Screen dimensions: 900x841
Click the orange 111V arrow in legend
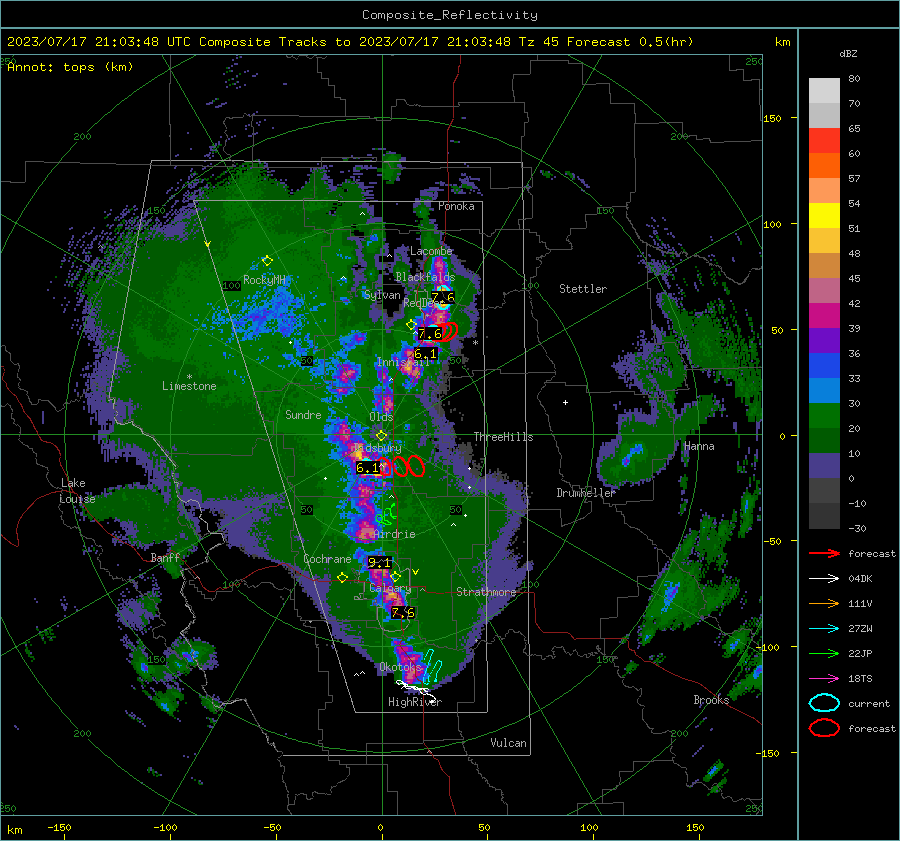(x=824, y=603)
